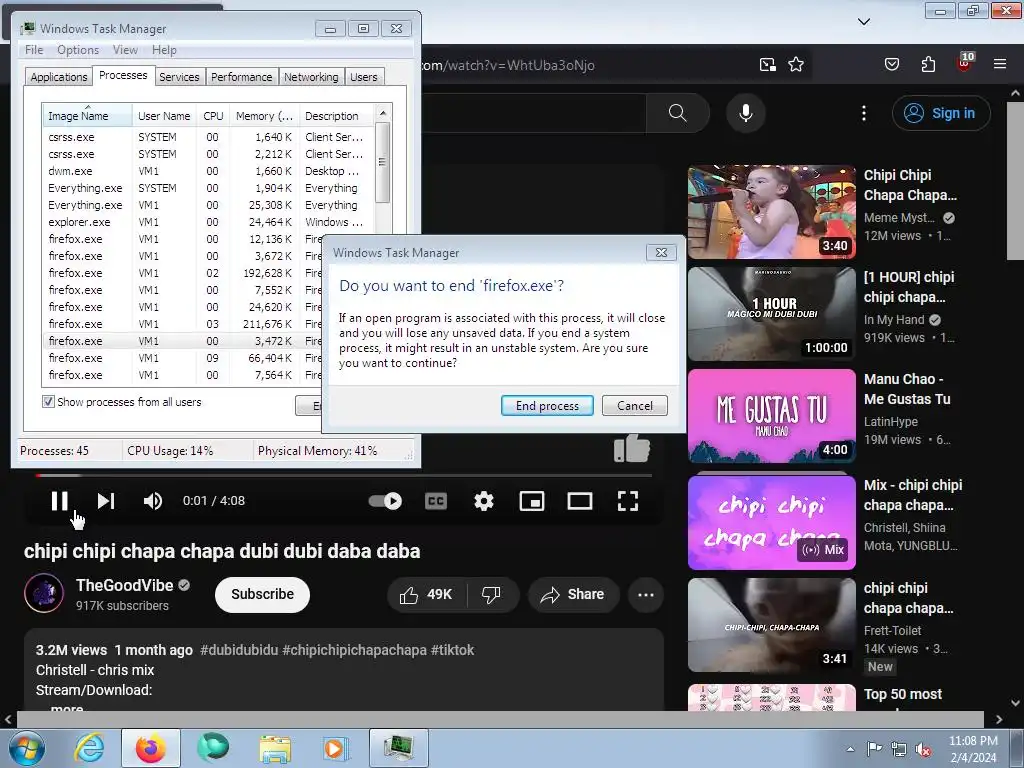
Task: Mute the video volume
Action: [x=153, y=501]
